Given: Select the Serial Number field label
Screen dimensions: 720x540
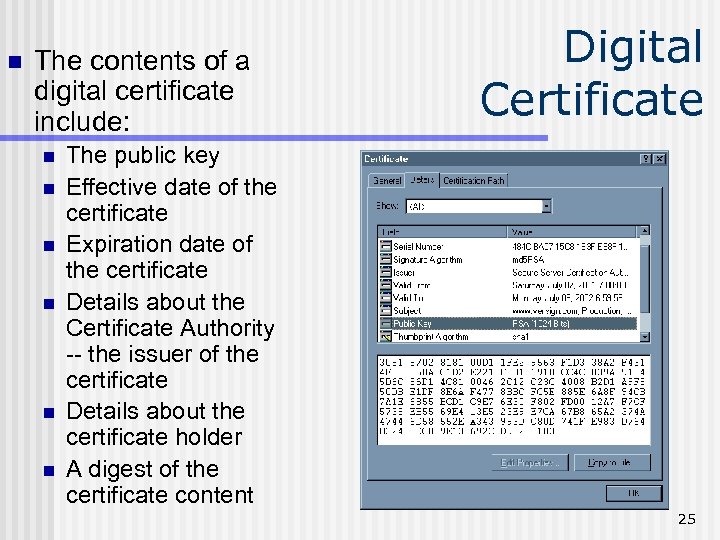Looking at the screenshot, I should pos(418,247).
